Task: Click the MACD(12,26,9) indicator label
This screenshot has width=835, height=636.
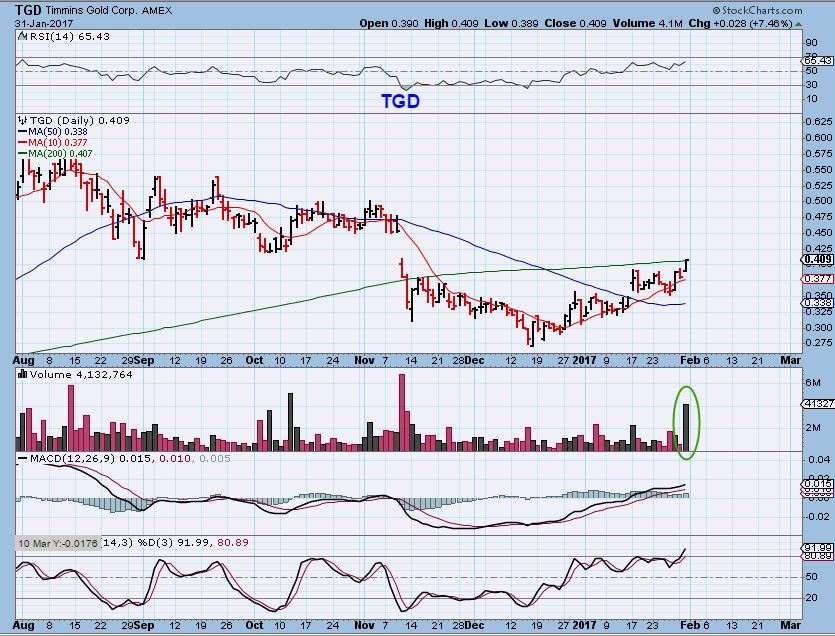Action: 73,459
